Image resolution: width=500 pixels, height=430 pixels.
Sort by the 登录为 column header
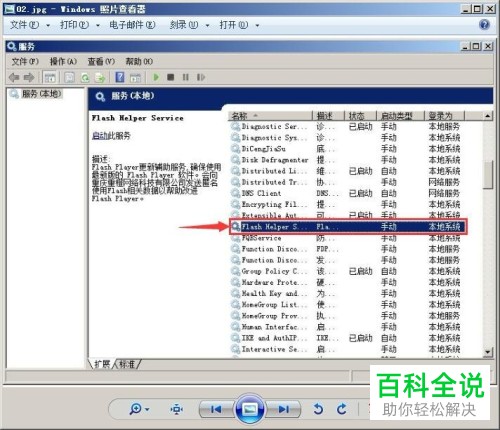click(444, 116)
